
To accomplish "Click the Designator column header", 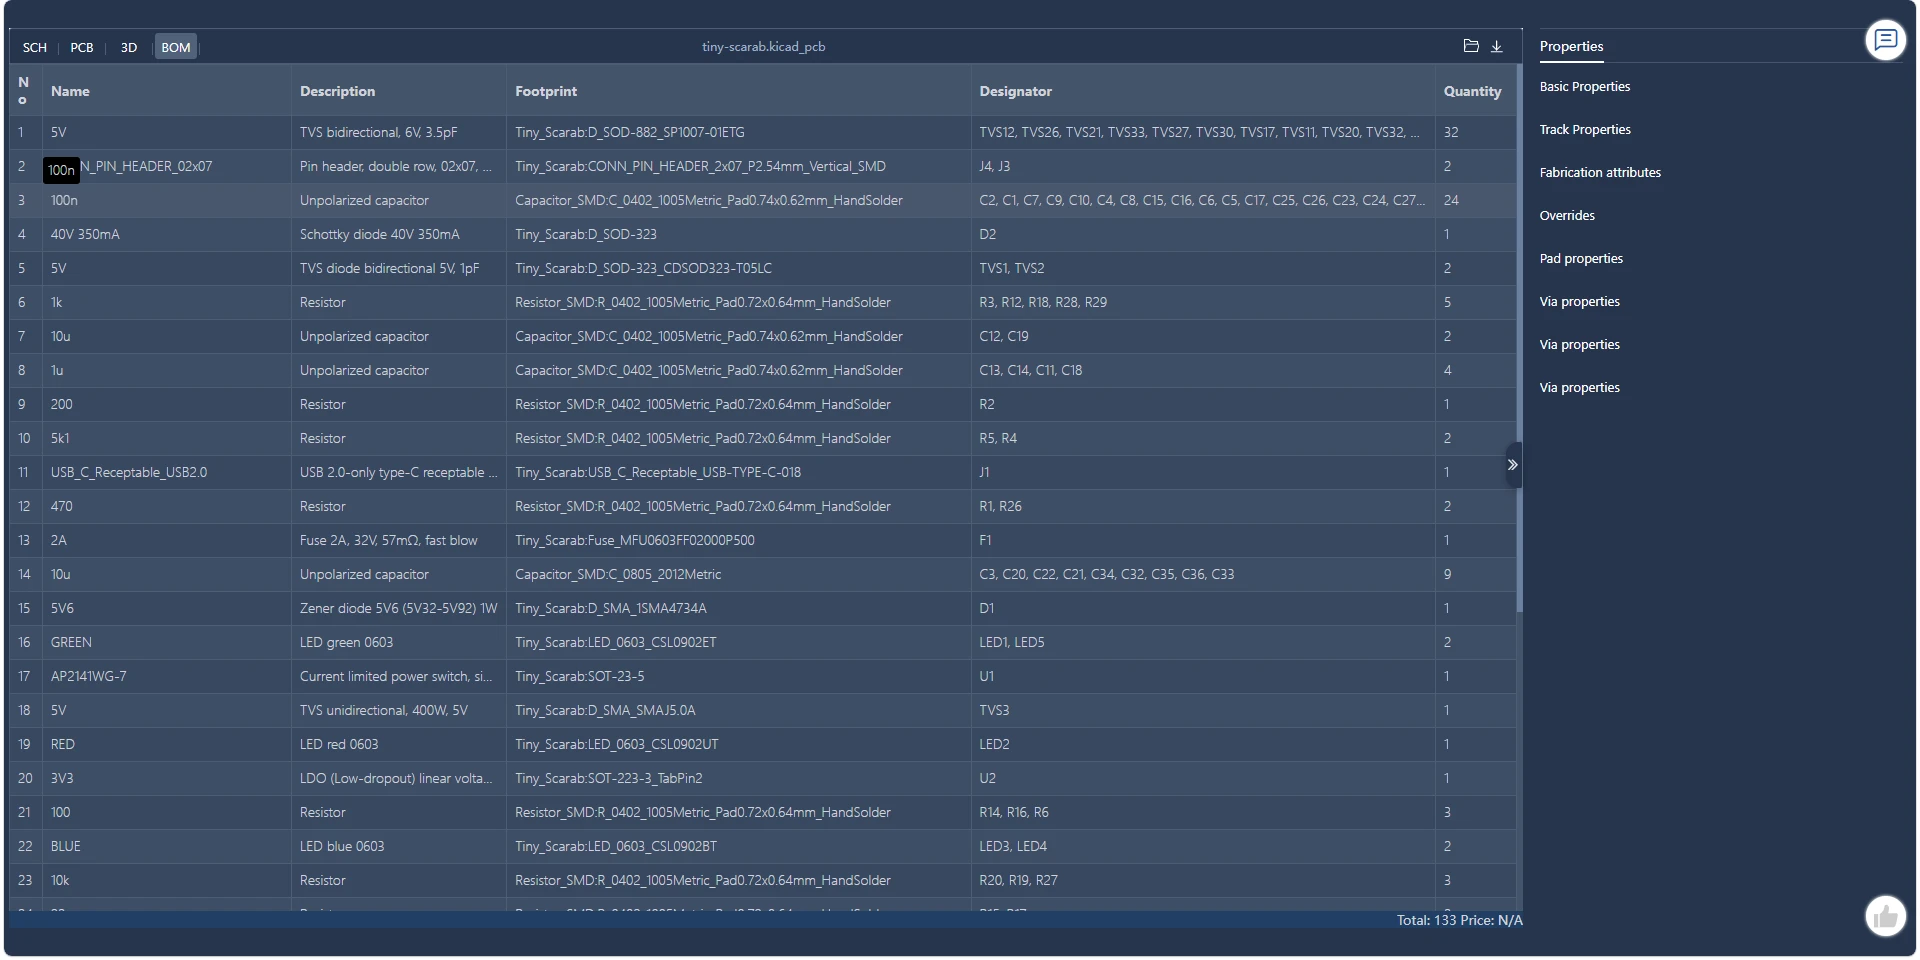I will click(x=1015, y=91).
